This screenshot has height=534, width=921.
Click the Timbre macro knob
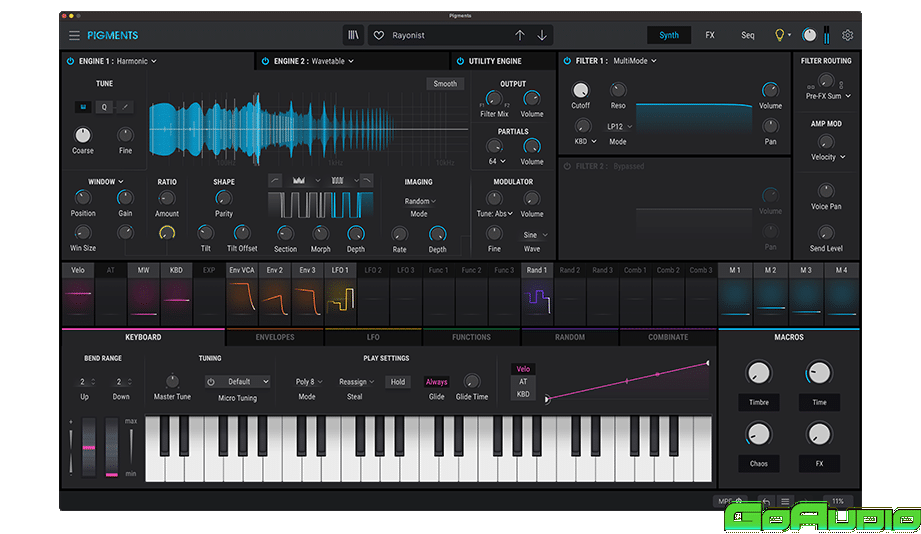coord(758,373)
